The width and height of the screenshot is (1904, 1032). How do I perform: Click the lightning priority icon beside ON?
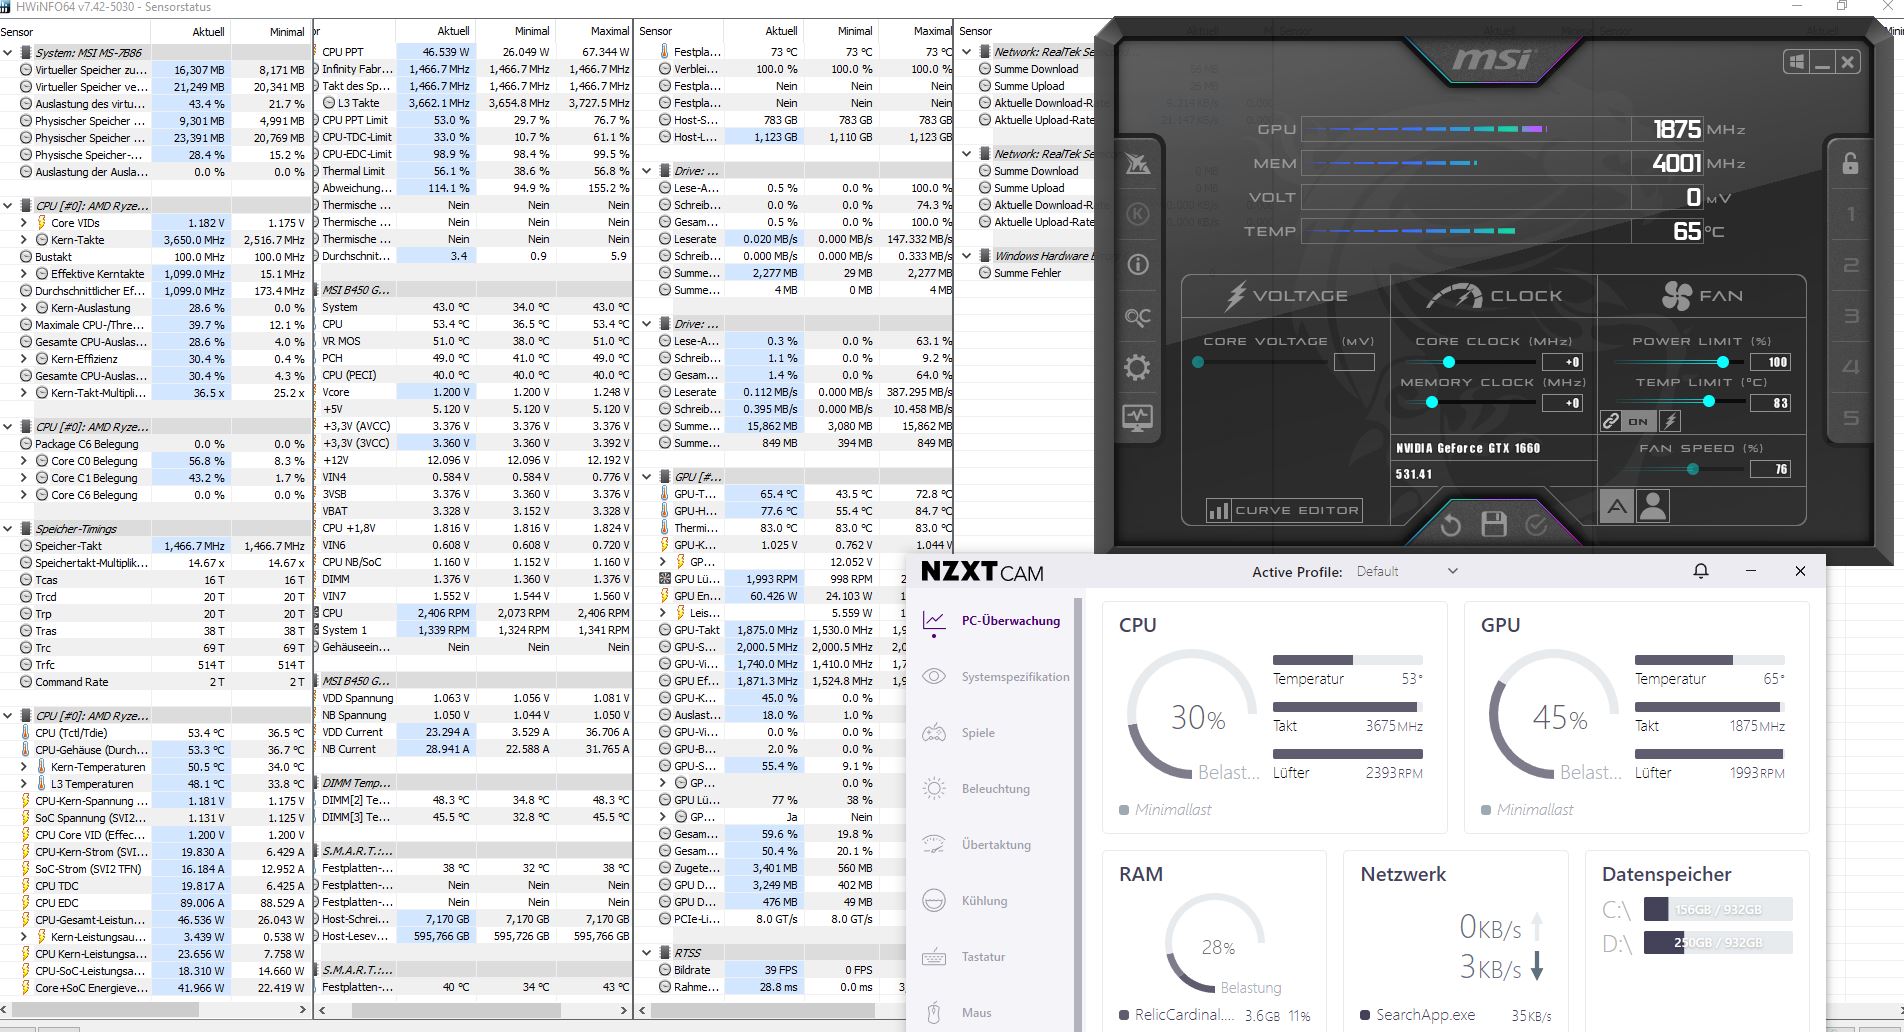tap(1670, 422)
